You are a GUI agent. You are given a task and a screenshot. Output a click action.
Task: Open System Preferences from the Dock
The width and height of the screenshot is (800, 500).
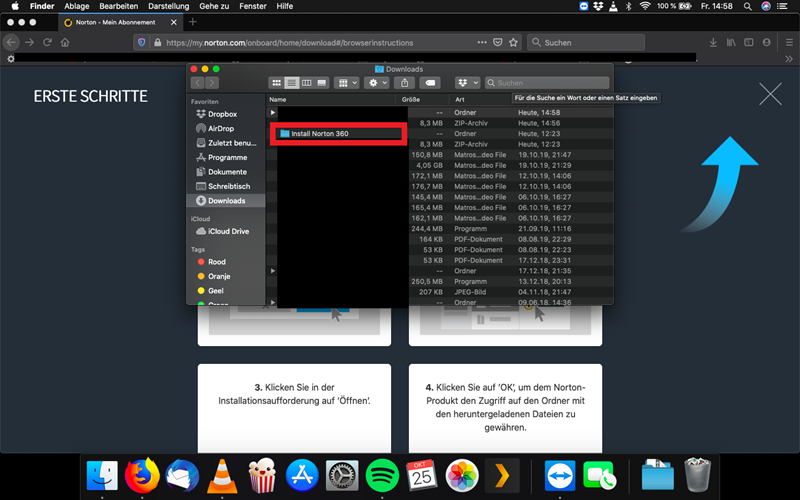click(x=342, y=476)
